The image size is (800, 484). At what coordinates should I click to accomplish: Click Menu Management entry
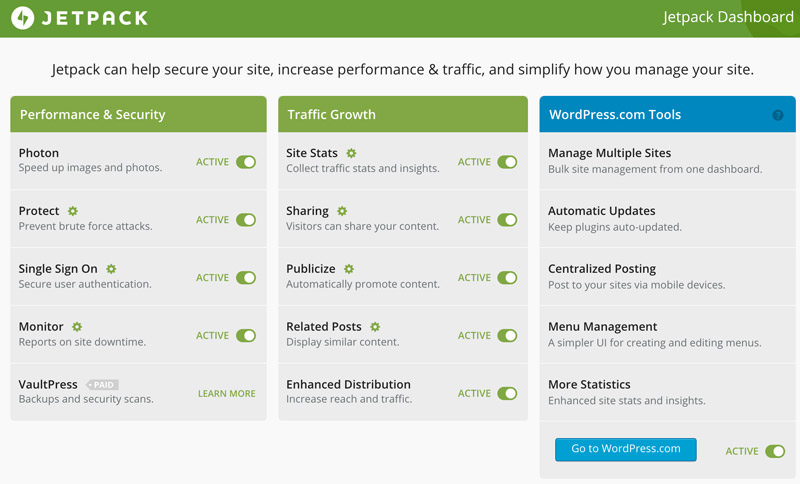point(603,326)
